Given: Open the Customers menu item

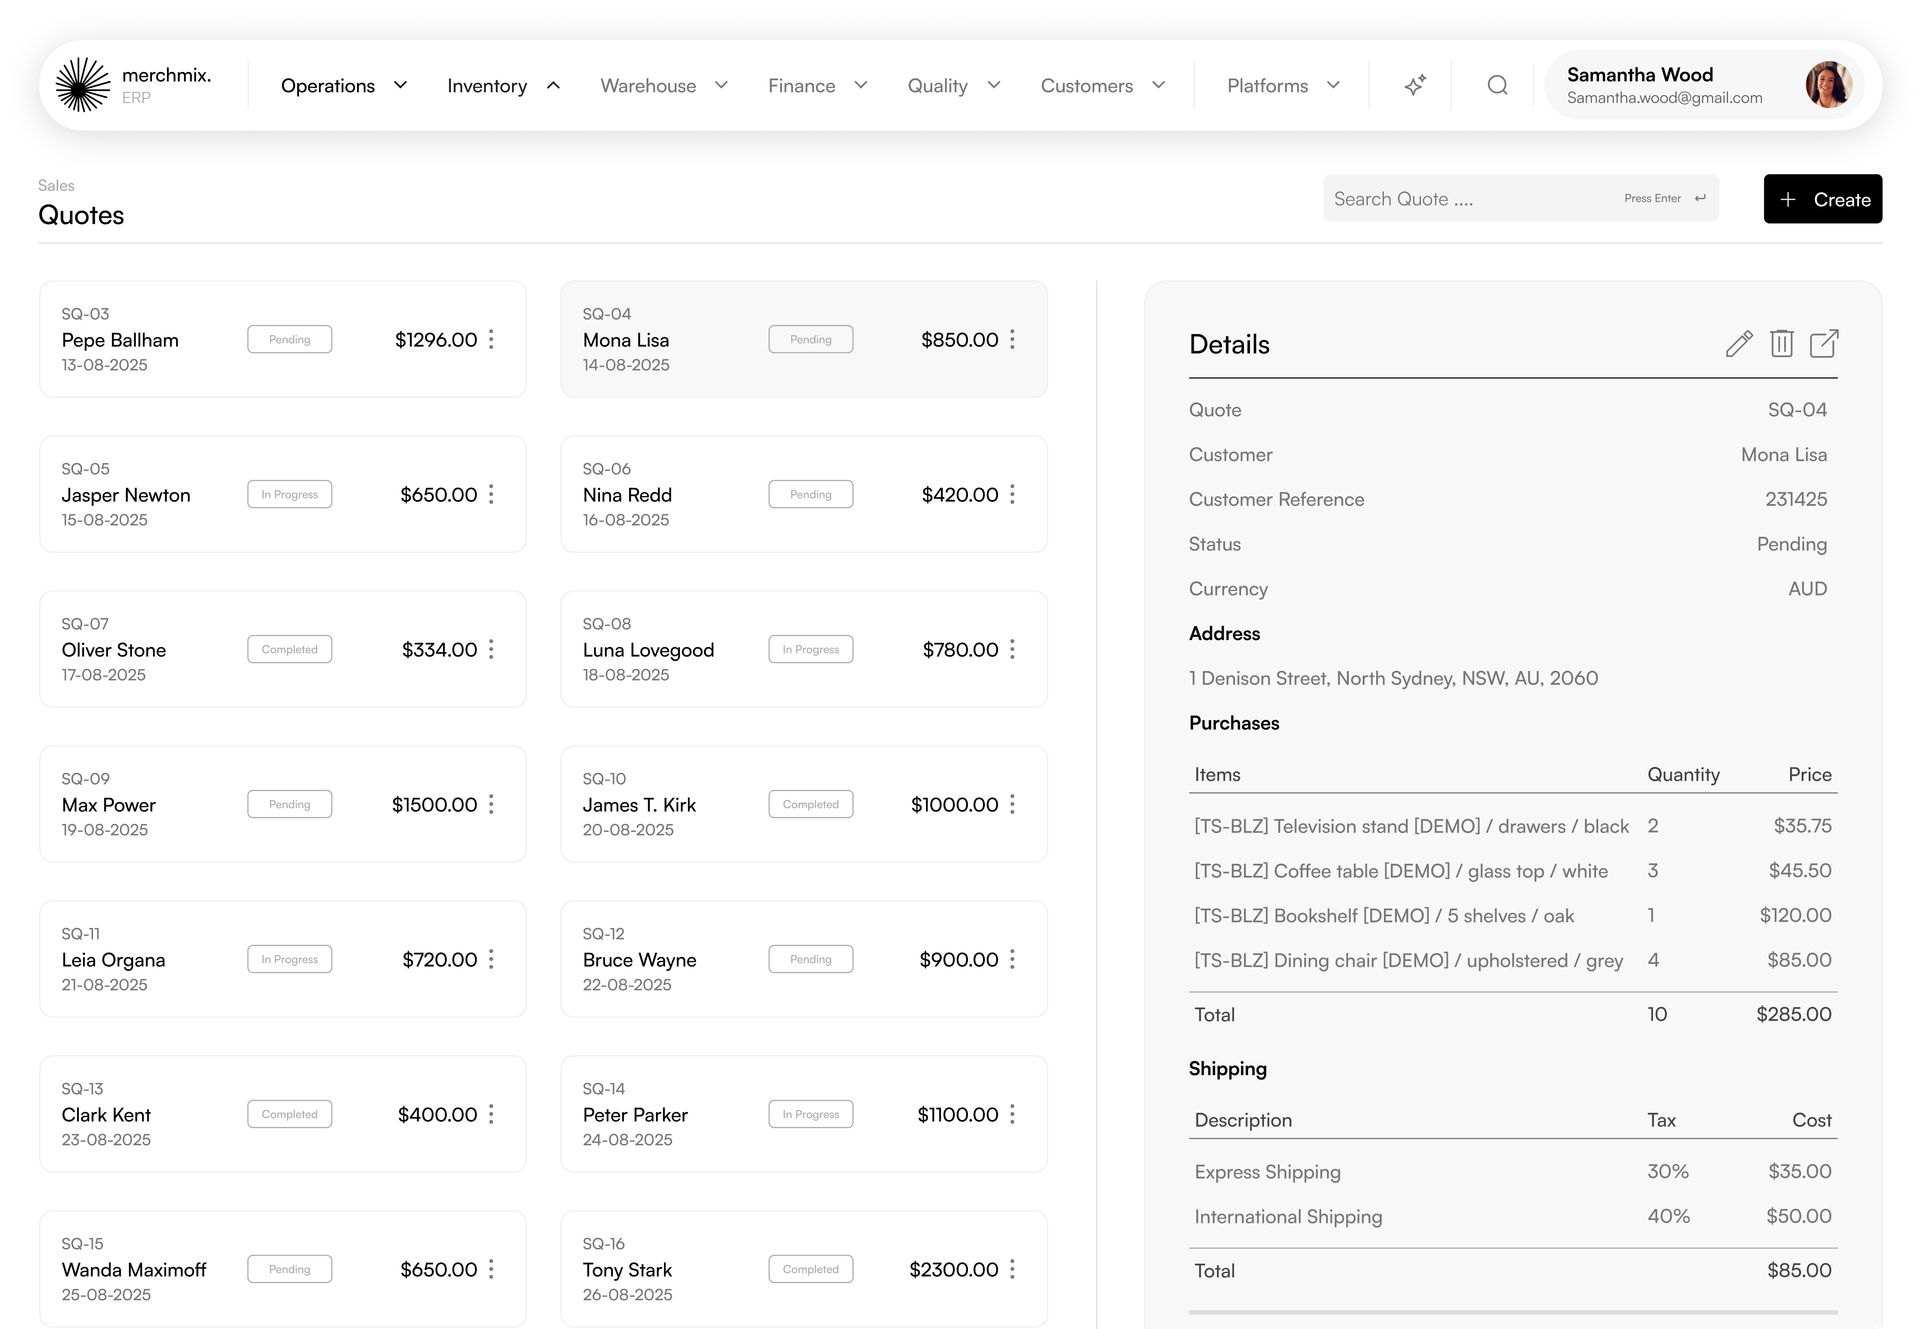Looking at the screenshot, I should click(1103, 86).
